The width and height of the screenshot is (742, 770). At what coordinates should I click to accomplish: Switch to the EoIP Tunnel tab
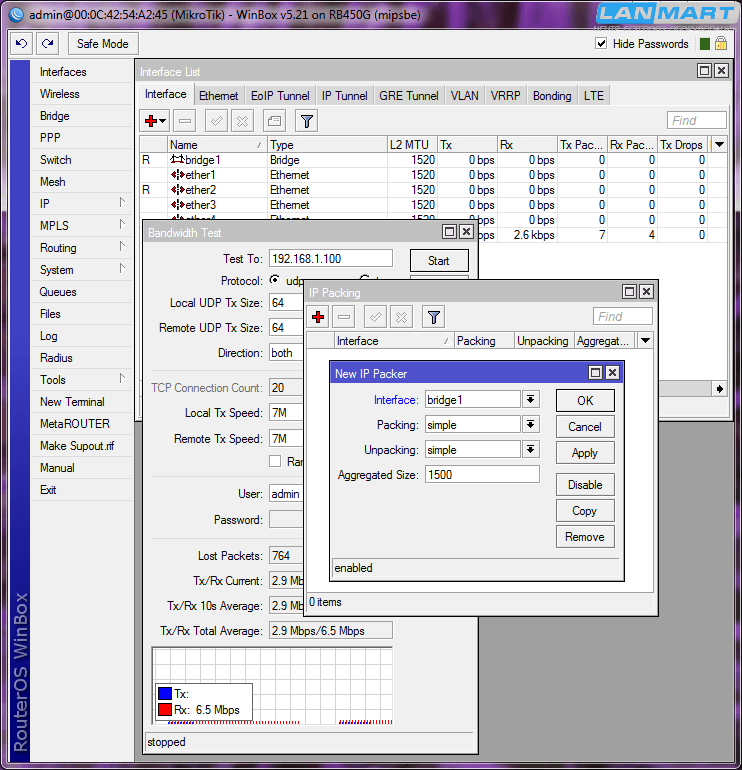280,96
